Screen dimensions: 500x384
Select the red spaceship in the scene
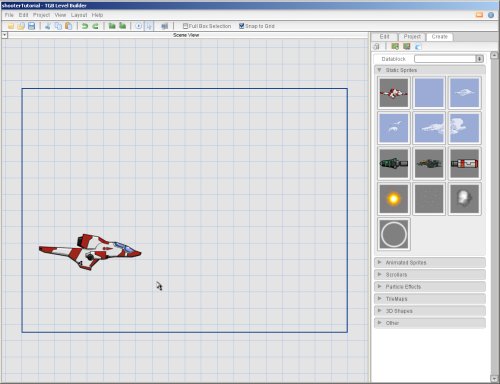90,252
